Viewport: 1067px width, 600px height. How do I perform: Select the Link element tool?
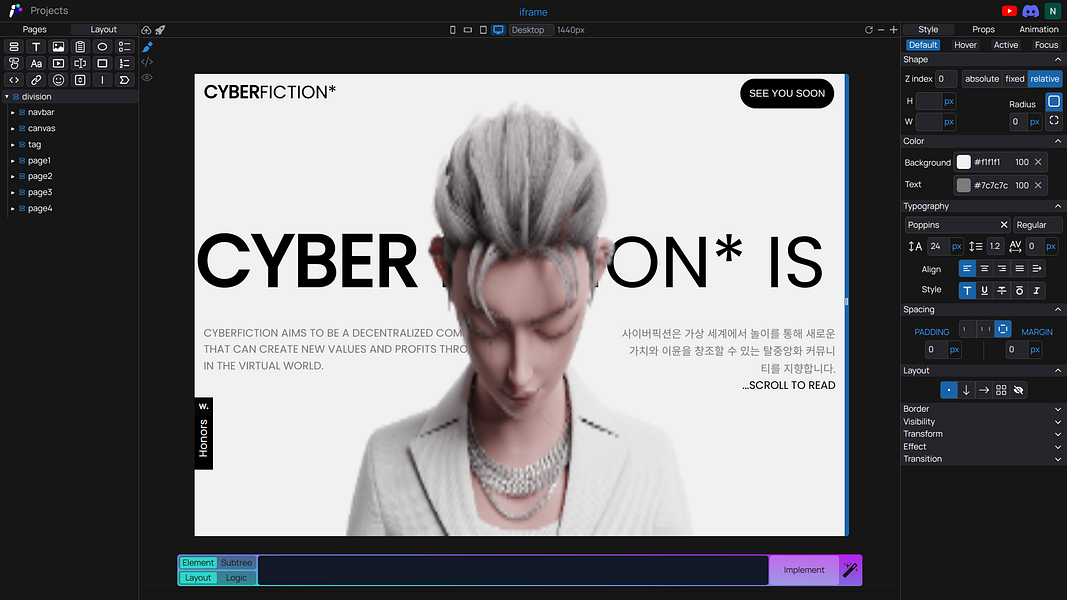(x=35, y=79)
